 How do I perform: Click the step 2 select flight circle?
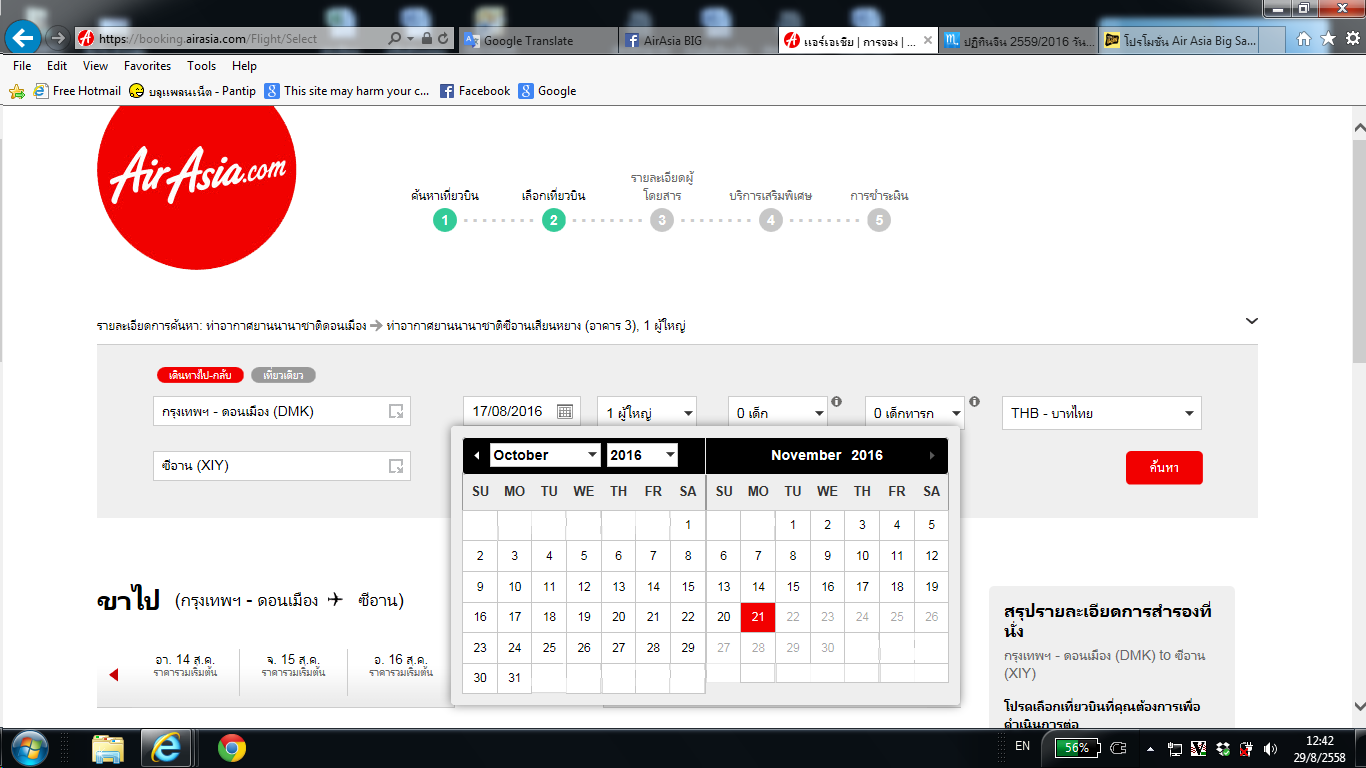(554, 220)
